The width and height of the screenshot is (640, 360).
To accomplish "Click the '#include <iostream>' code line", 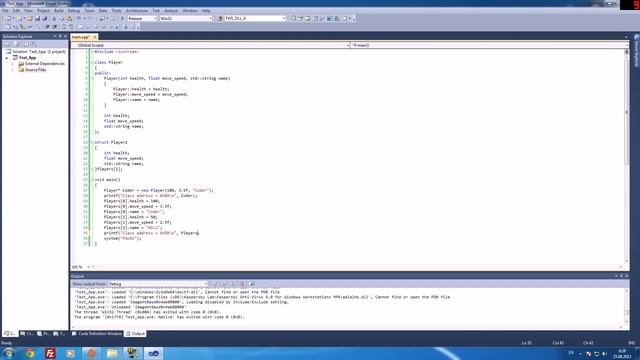I will pos(117,52).
